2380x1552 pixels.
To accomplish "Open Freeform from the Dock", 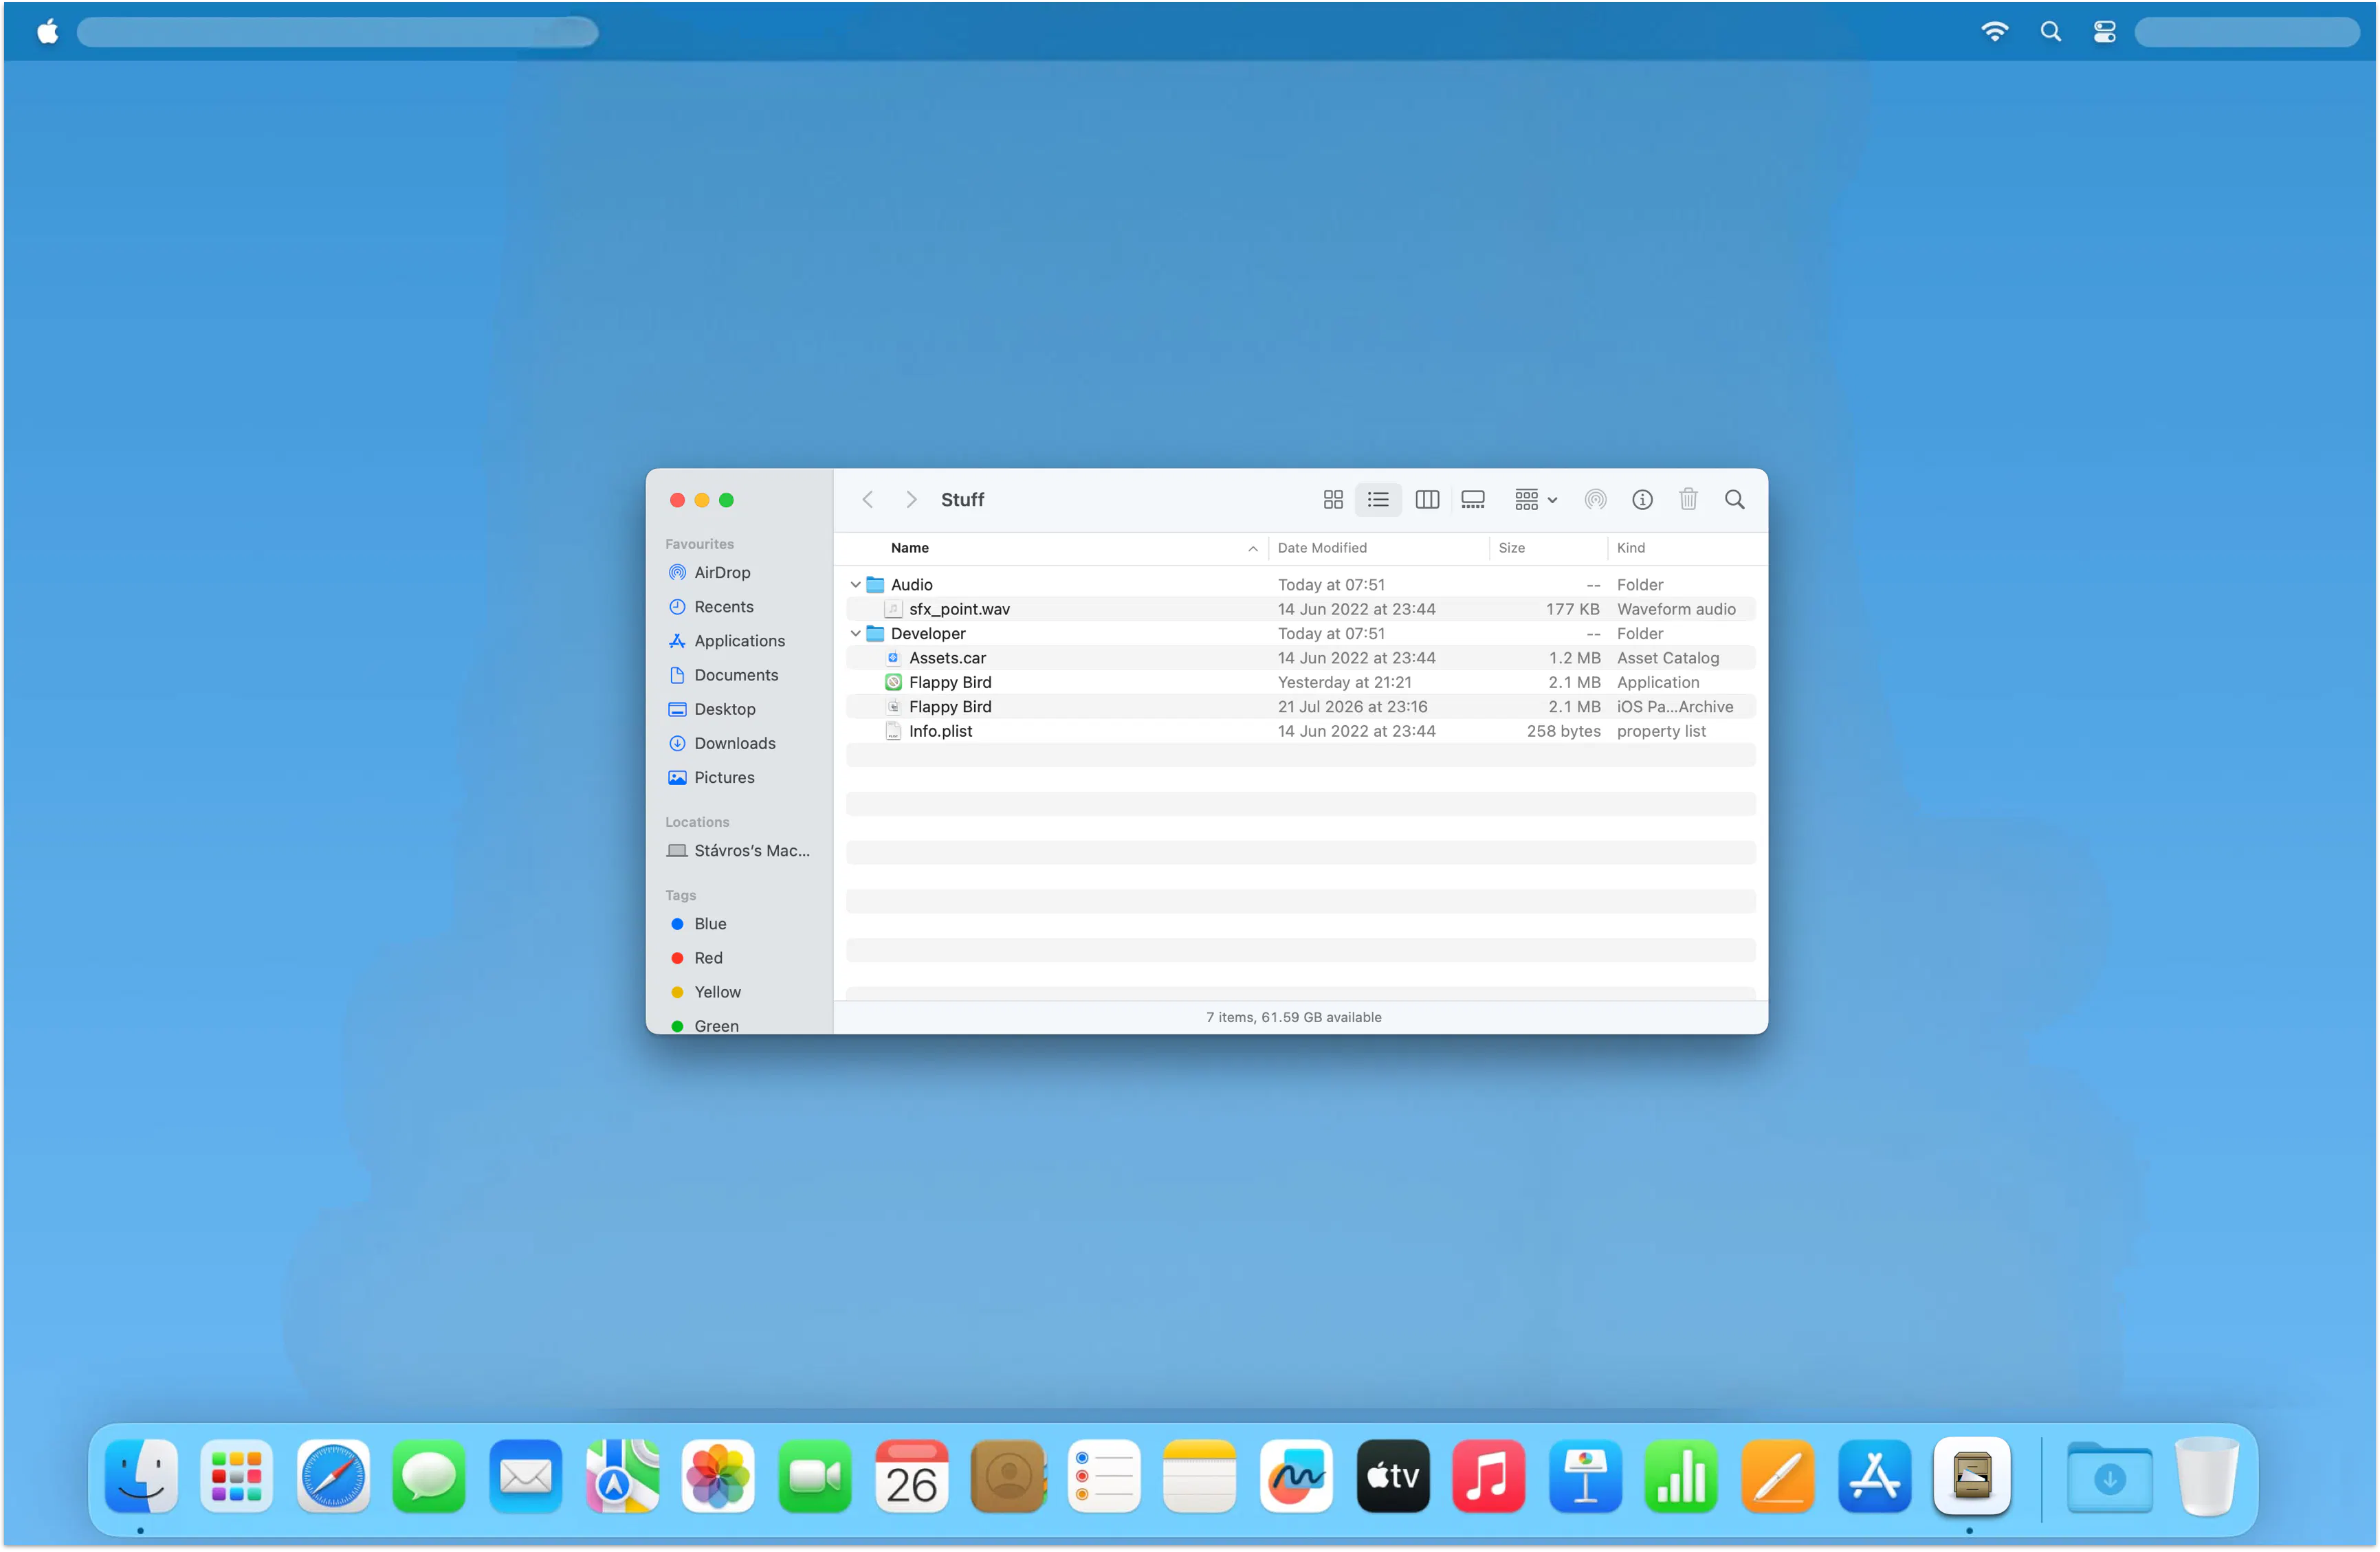I will [1296, 1477].
